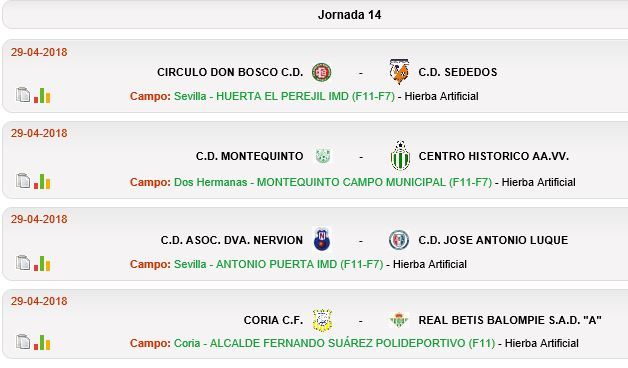
Task: View statistics chart for Montequinto match
Action: point(42,181)
